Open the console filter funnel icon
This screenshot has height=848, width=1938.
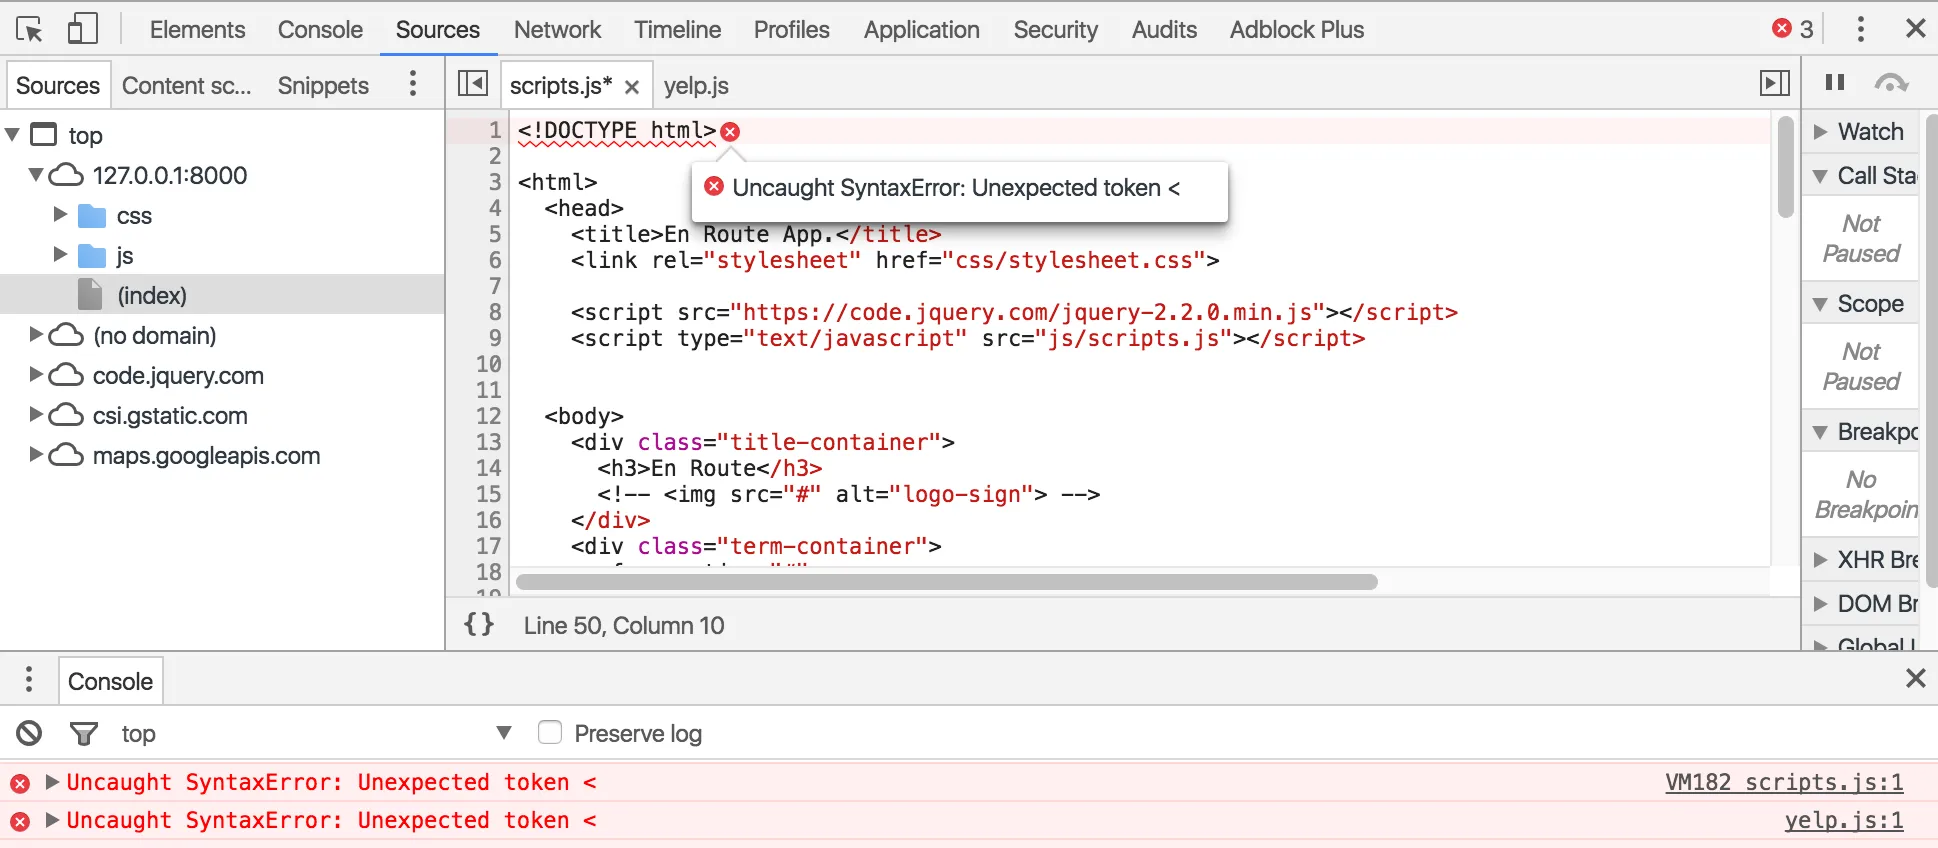[84, 734]
